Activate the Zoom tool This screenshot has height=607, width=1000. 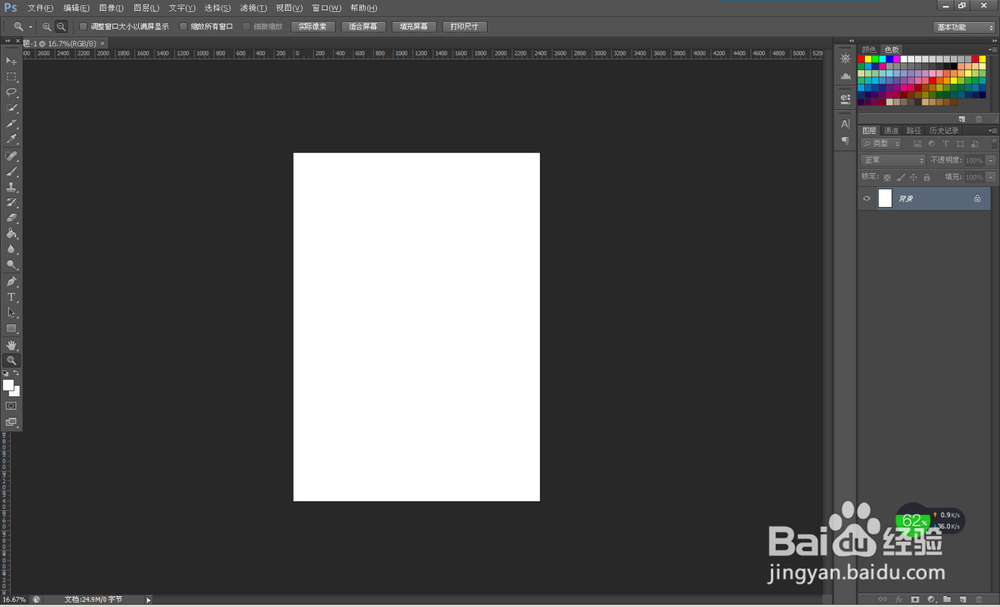pyautogui.click(x=12, y=361)
